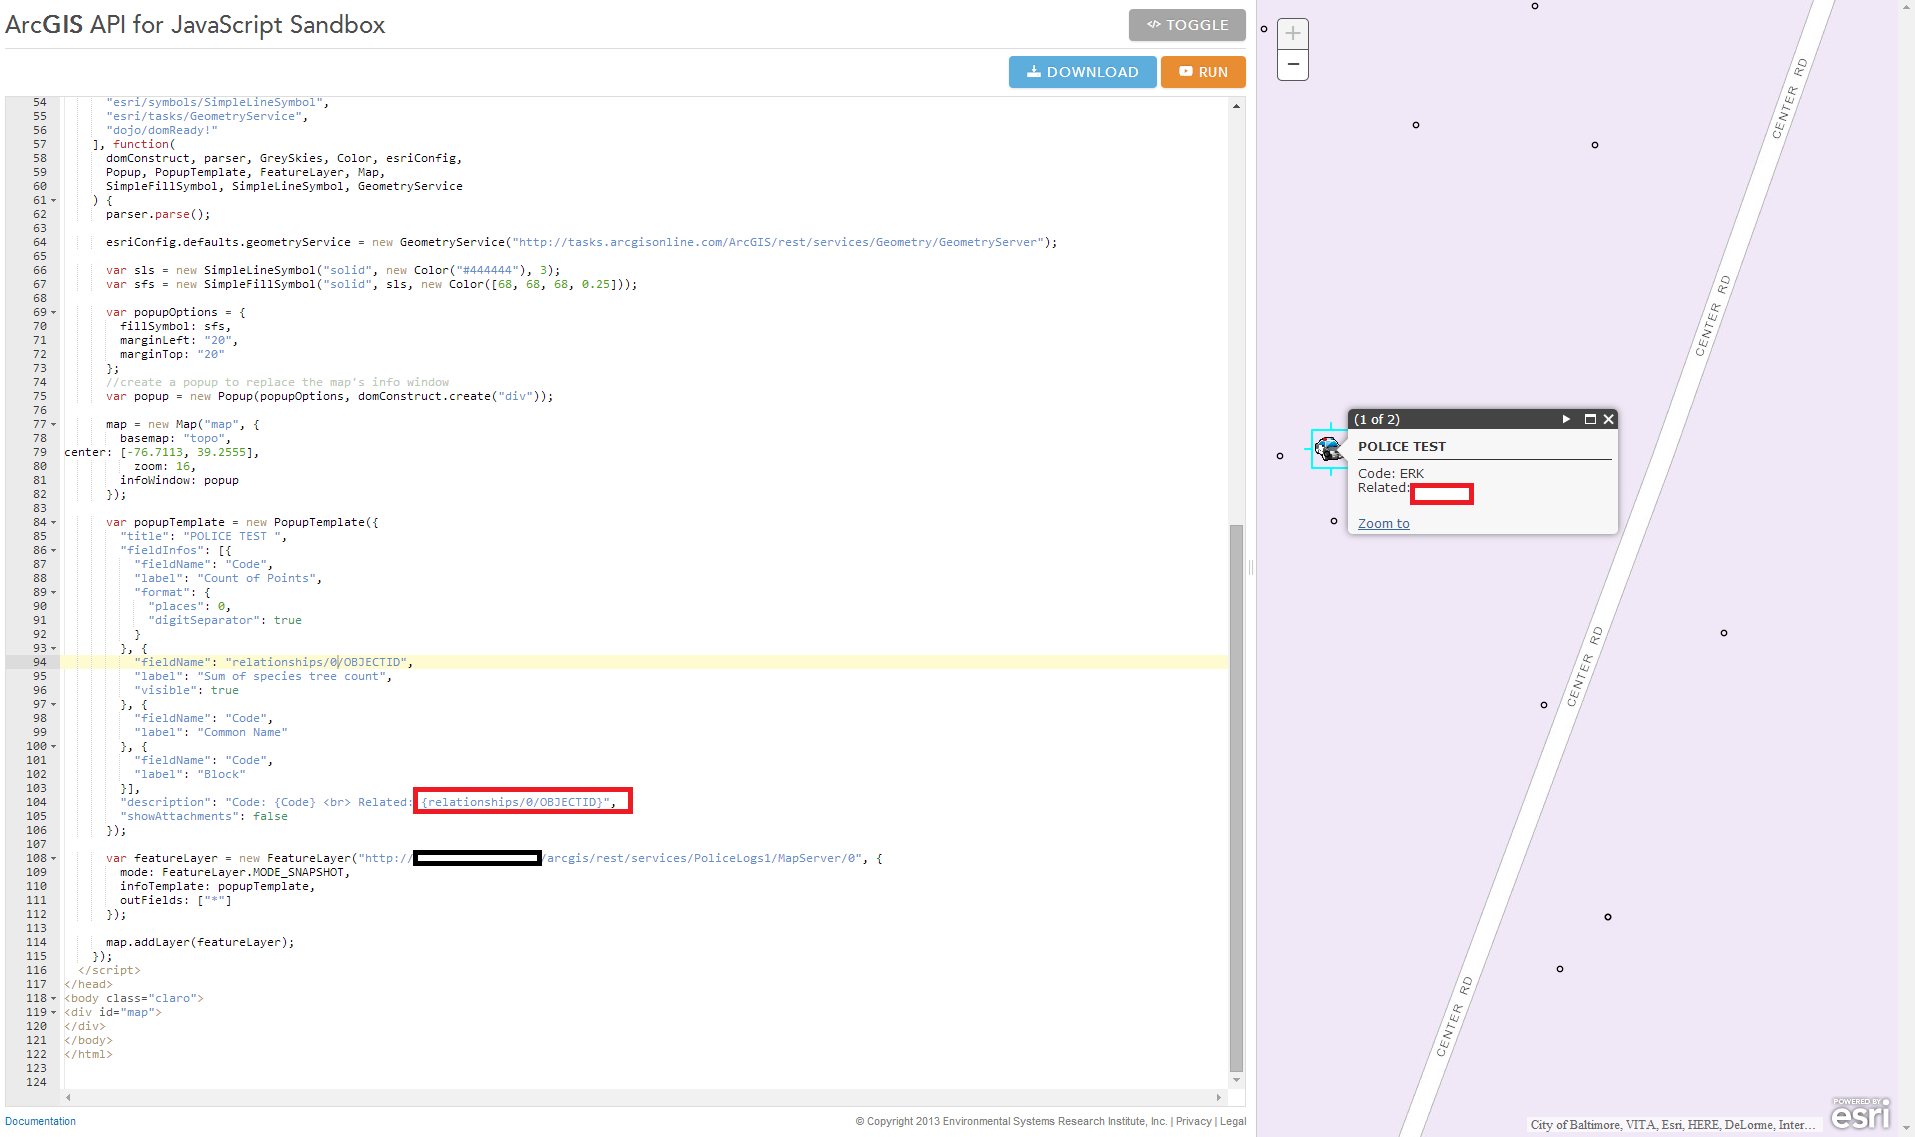Click the 'fillSymbol: sfs,' code line

pos(176,327)
